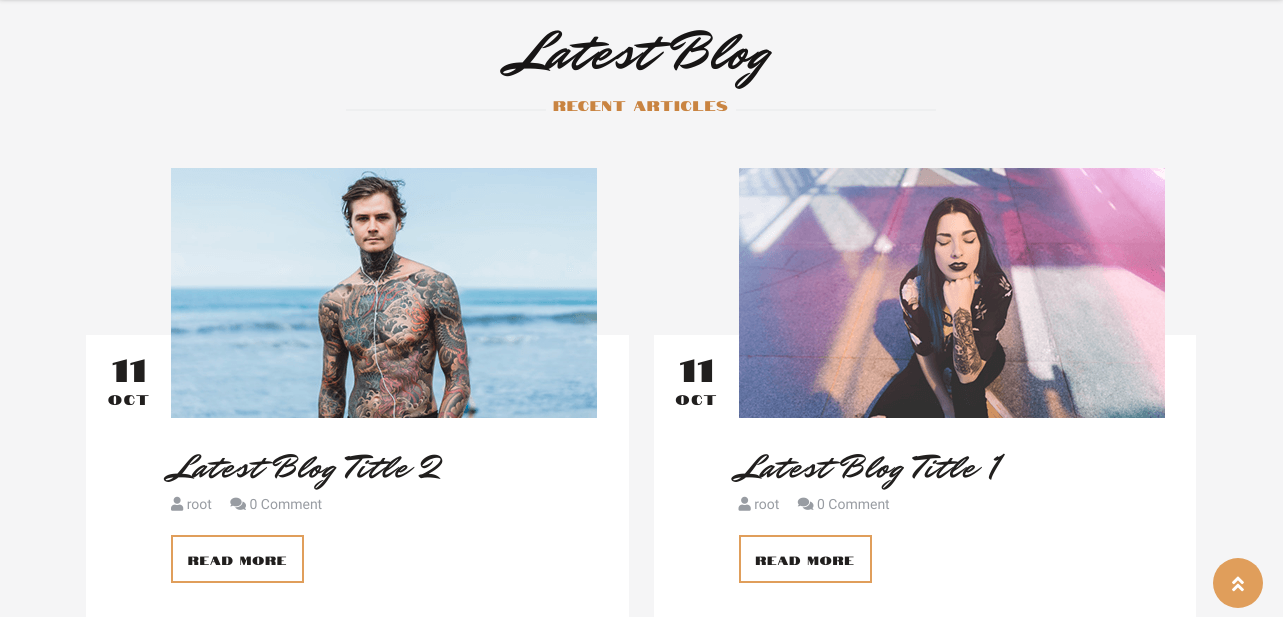Viewport: 1283px width, 617px height.
Task: Open 0 Comment link on Blog Title 1
Action: (853, 505)
